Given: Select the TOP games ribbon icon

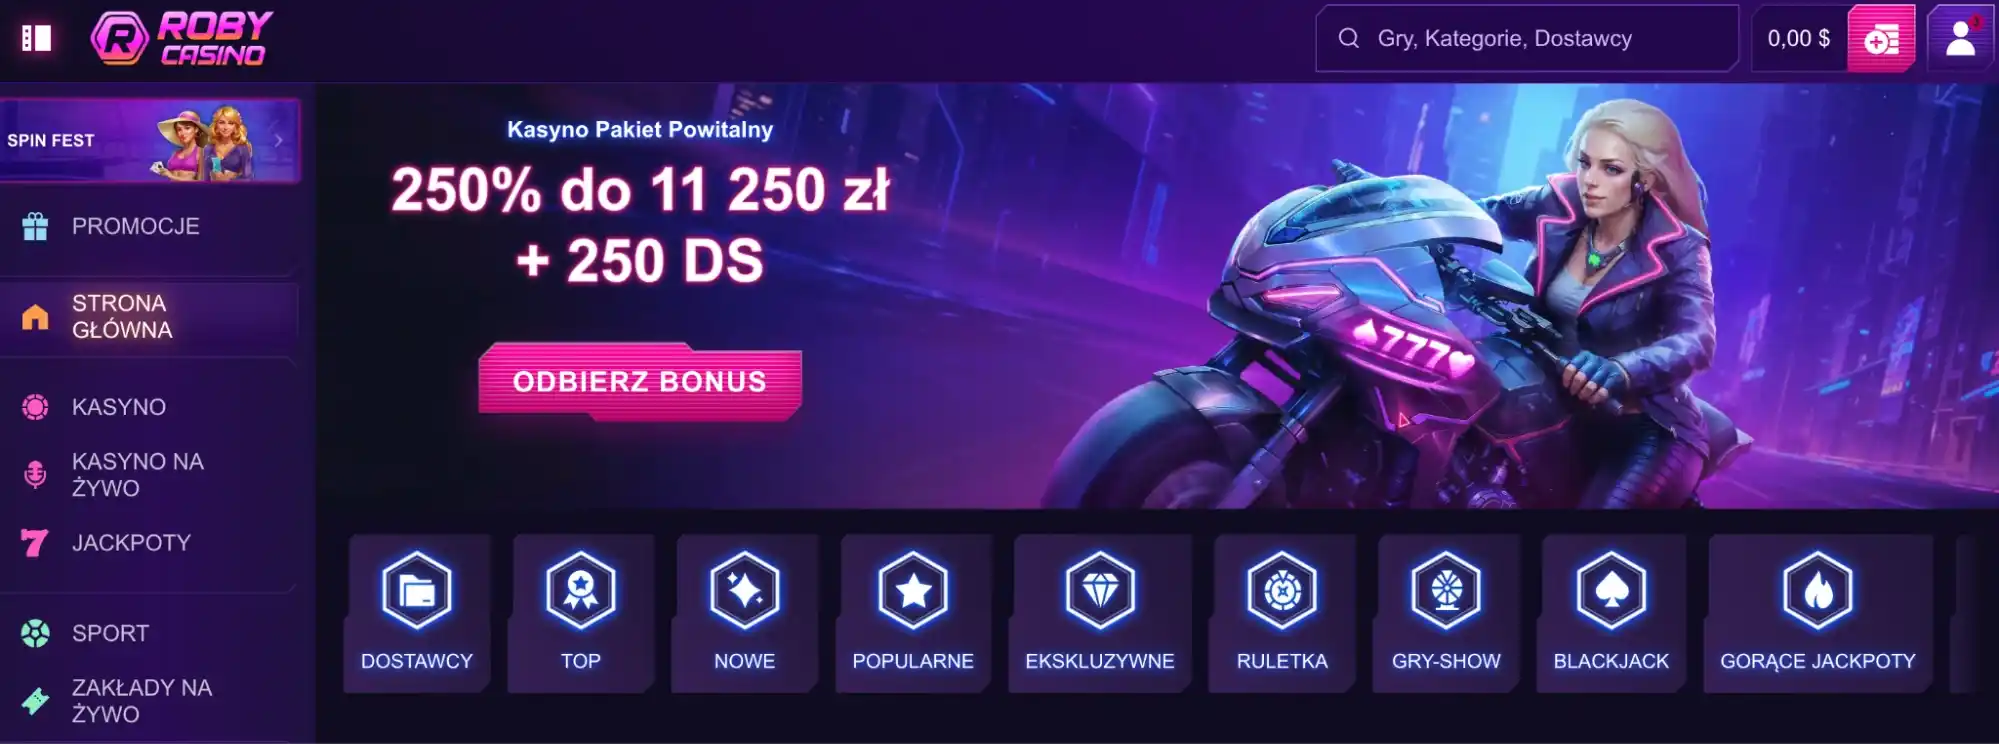Looking at the screenshot, I should pyautogui.click(x=580, y=613).
